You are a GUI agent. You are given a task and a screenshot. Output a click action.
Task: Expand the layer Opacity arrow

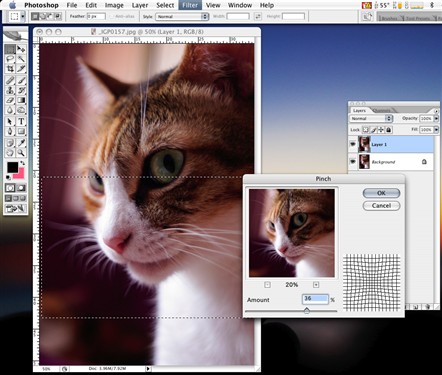coord(436,119)
